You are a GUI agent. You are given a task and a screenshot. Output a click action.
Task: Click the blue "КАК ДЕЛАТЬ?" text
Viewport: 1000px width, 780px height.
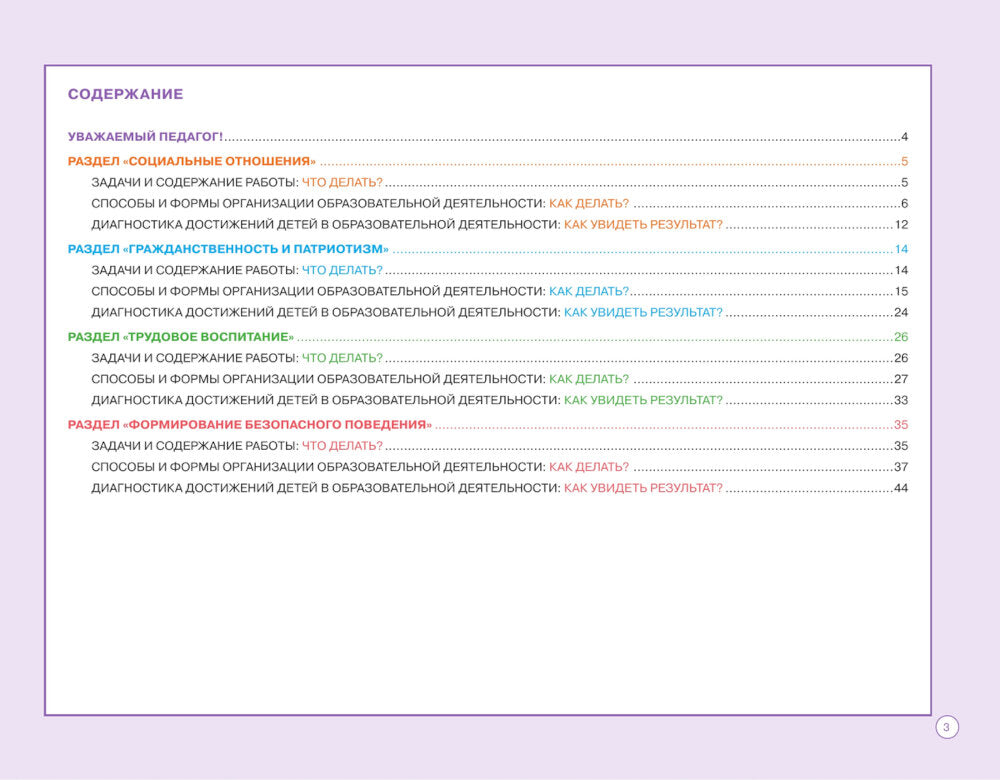(589, 291)
